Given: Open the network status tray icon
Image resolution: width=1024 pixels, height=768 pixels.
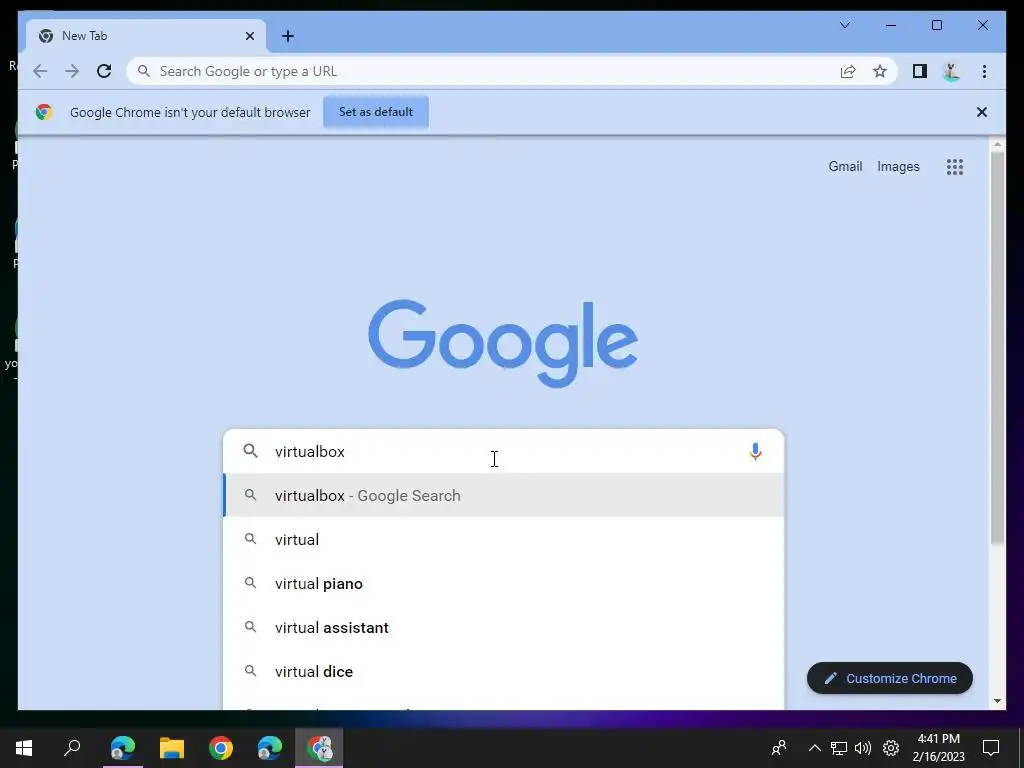Looking at the screenshot, I should (839, 748).
